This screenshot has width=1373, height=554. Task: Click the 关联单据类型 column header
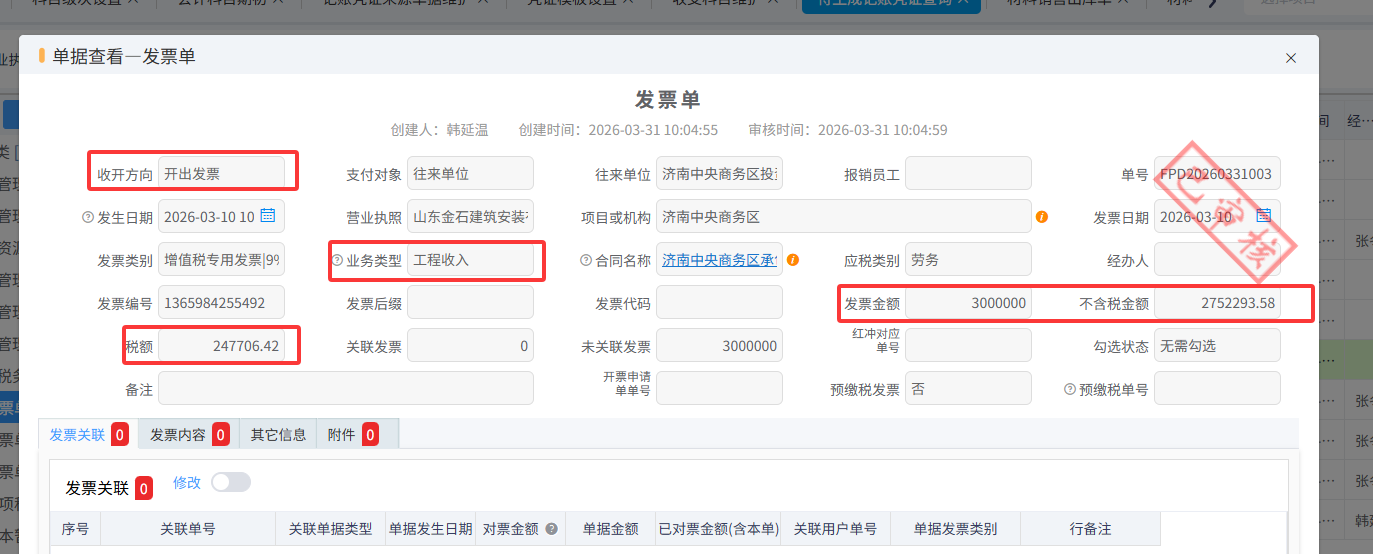point(330,528)
